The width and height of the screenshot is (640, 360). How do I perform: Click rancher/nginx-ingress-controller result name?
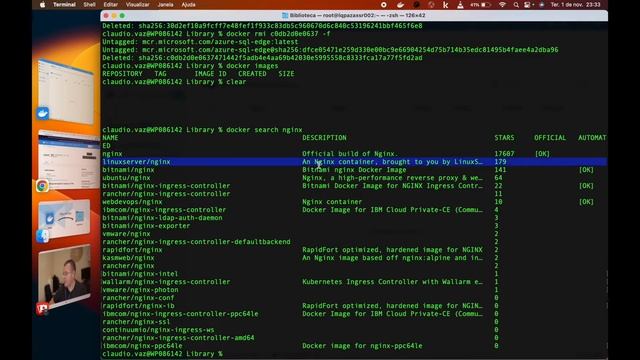[x=166, y=194]
